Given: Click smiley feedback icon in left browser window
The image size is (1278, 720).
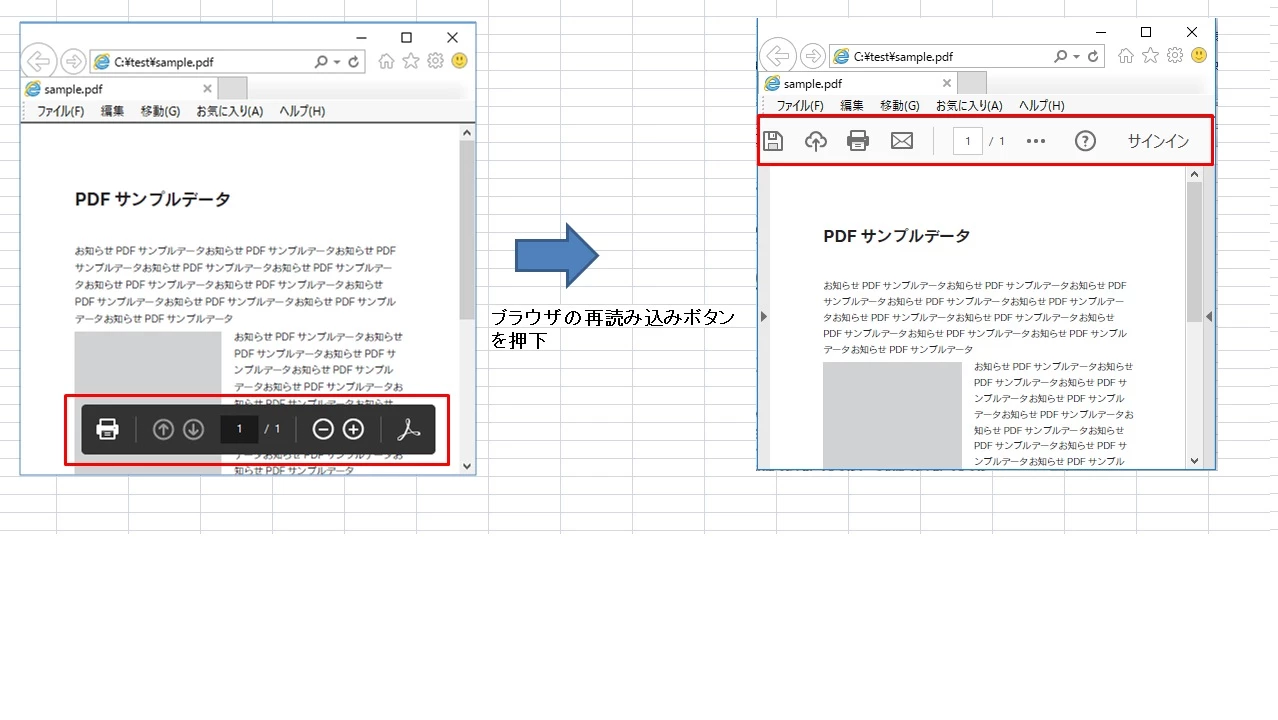Looking at the screenshot, I should 459,61.
